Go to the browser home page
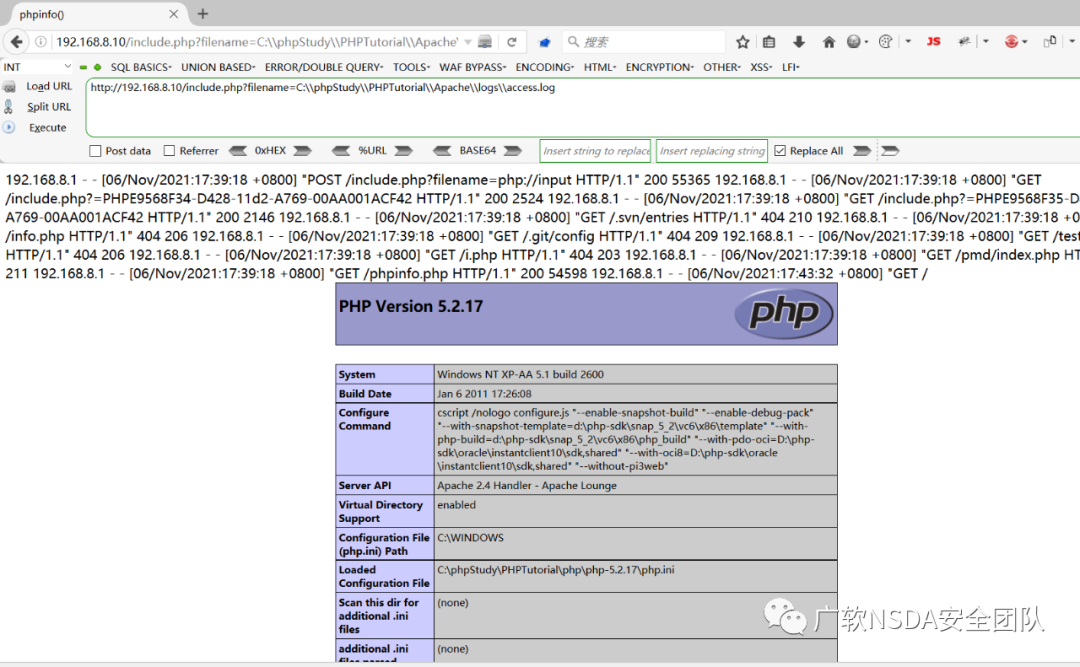Image resolution: width=1080 pixels, height=667 pixels. [x=829, y=42]
